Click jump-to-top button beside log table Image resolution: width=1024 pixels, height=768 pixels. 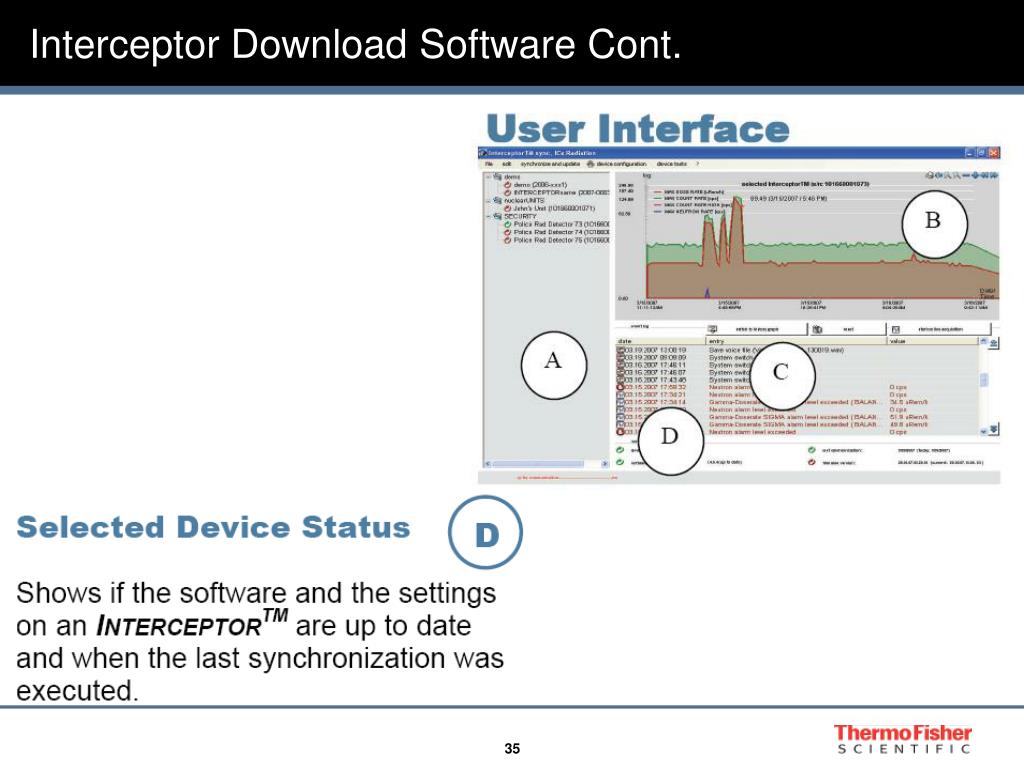994,344
